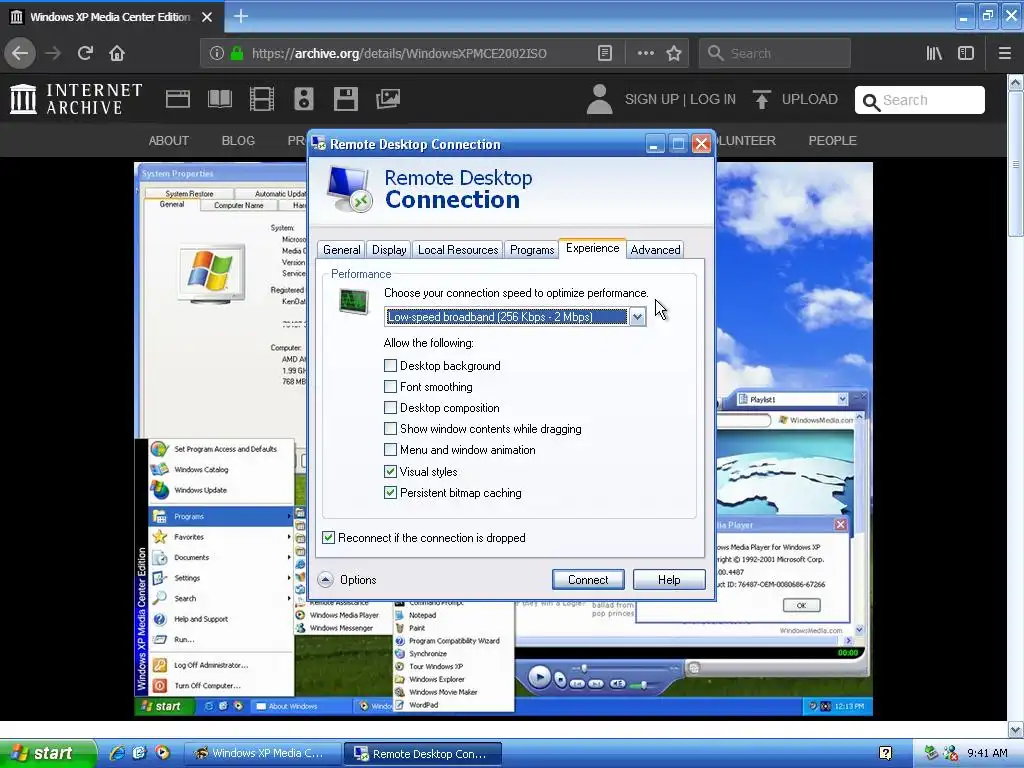Reload the page with the refresh icon

point(85,54)
